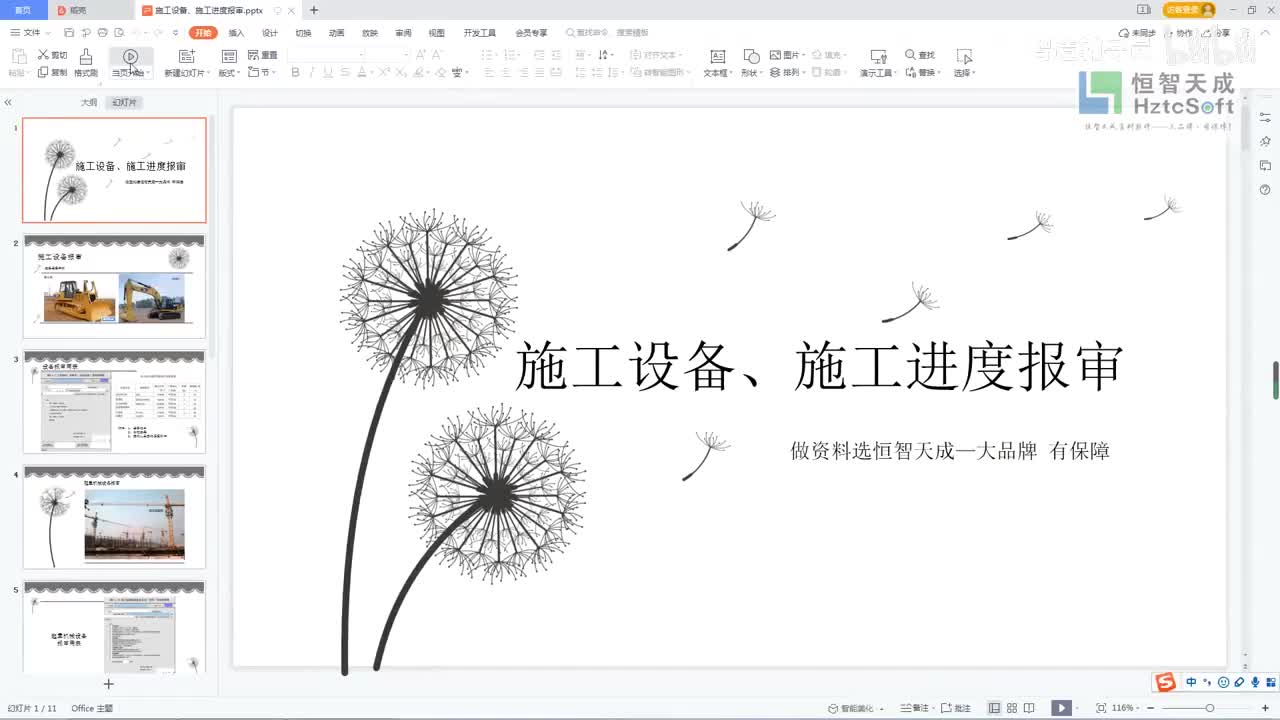Screen dimensions: 1280x720
Task: Play slideshow from status bar button
Action: 1061,708
